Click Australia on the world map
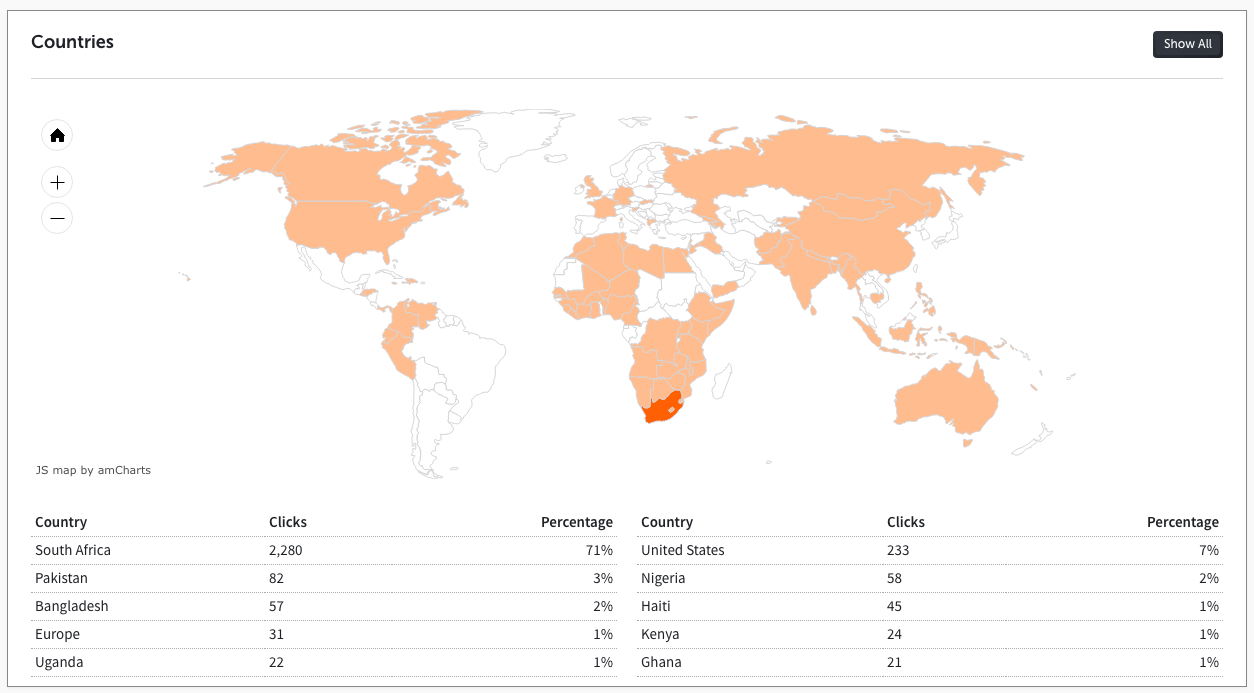The height and width of the screenshot is (693, 1254). point(945,398)
